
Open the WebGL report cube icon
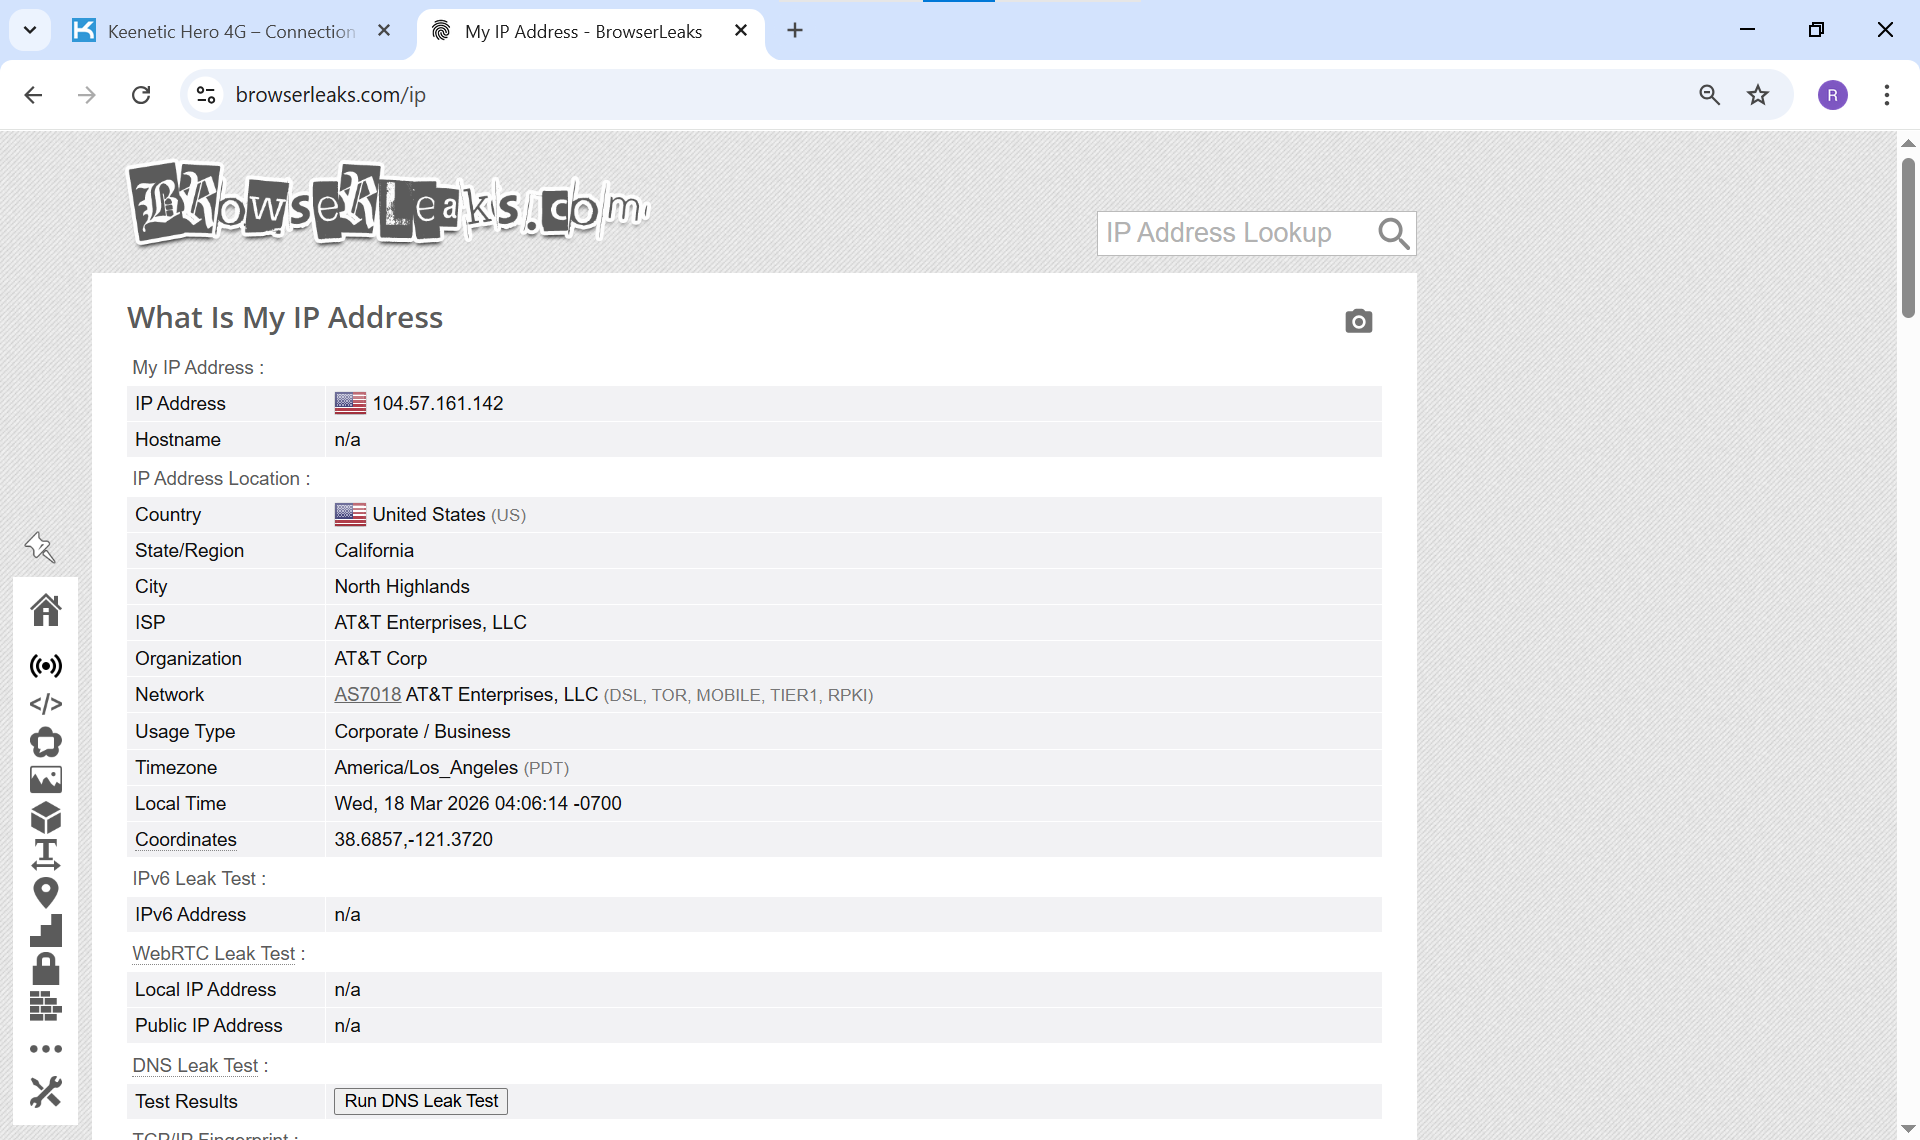pos(46,817)
